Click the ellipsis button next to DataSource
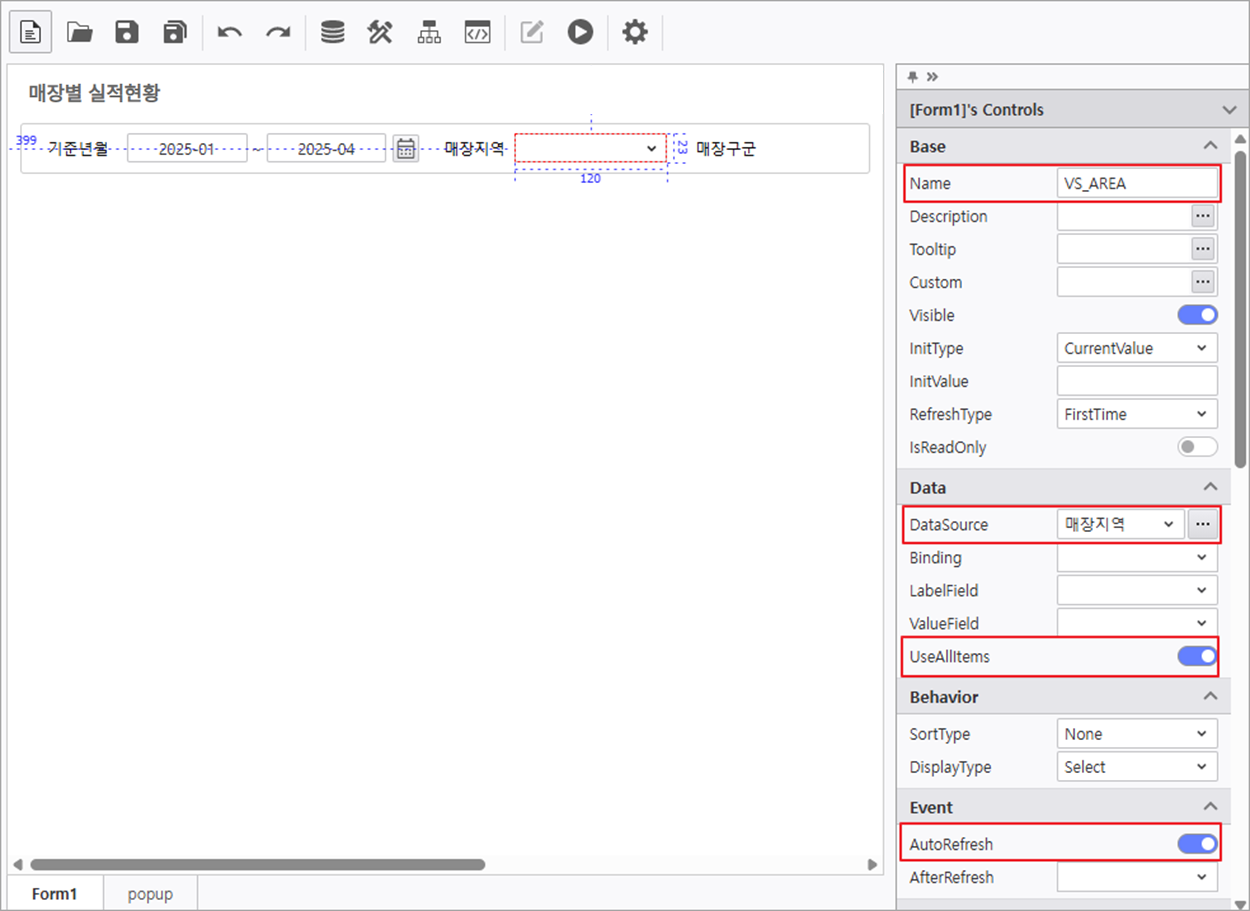1250x911 pixels. [1203, 524]
